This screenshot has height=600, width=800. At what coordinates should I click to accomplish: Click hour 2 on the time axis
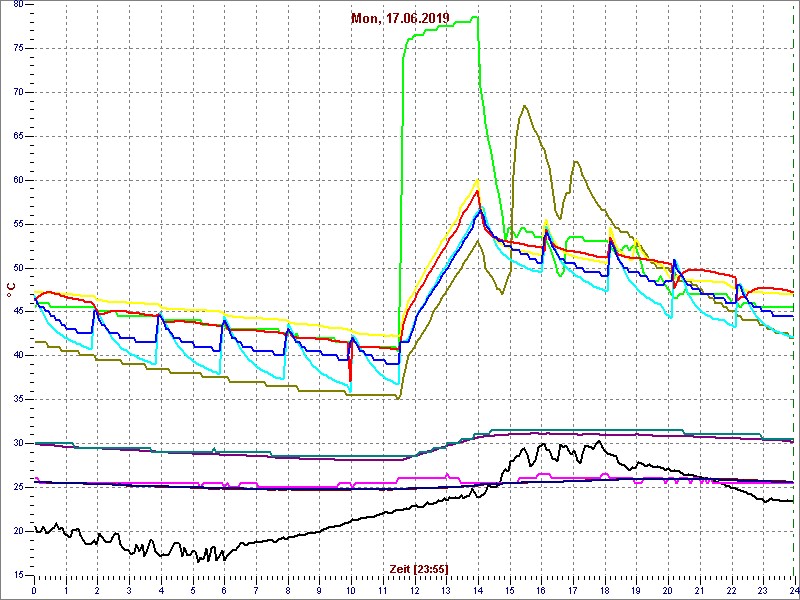[97, 590]
